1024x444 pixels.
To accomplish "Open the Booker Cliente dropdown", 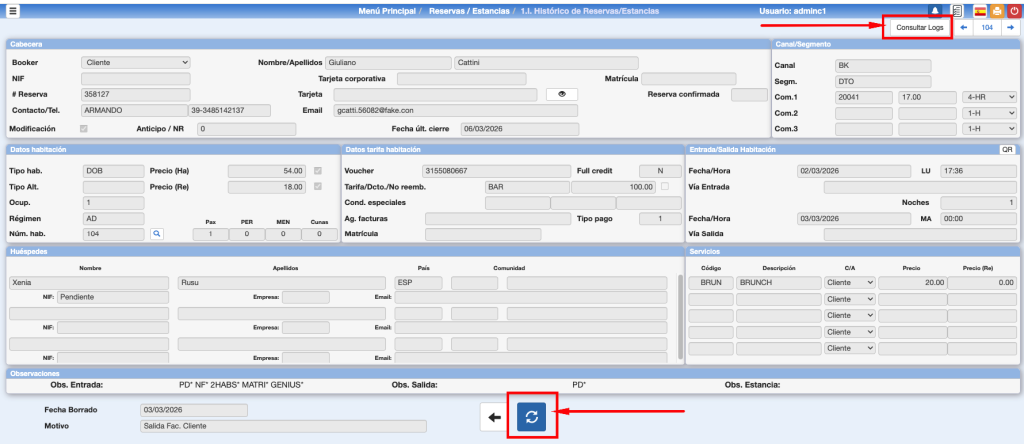I will point(135,62).
